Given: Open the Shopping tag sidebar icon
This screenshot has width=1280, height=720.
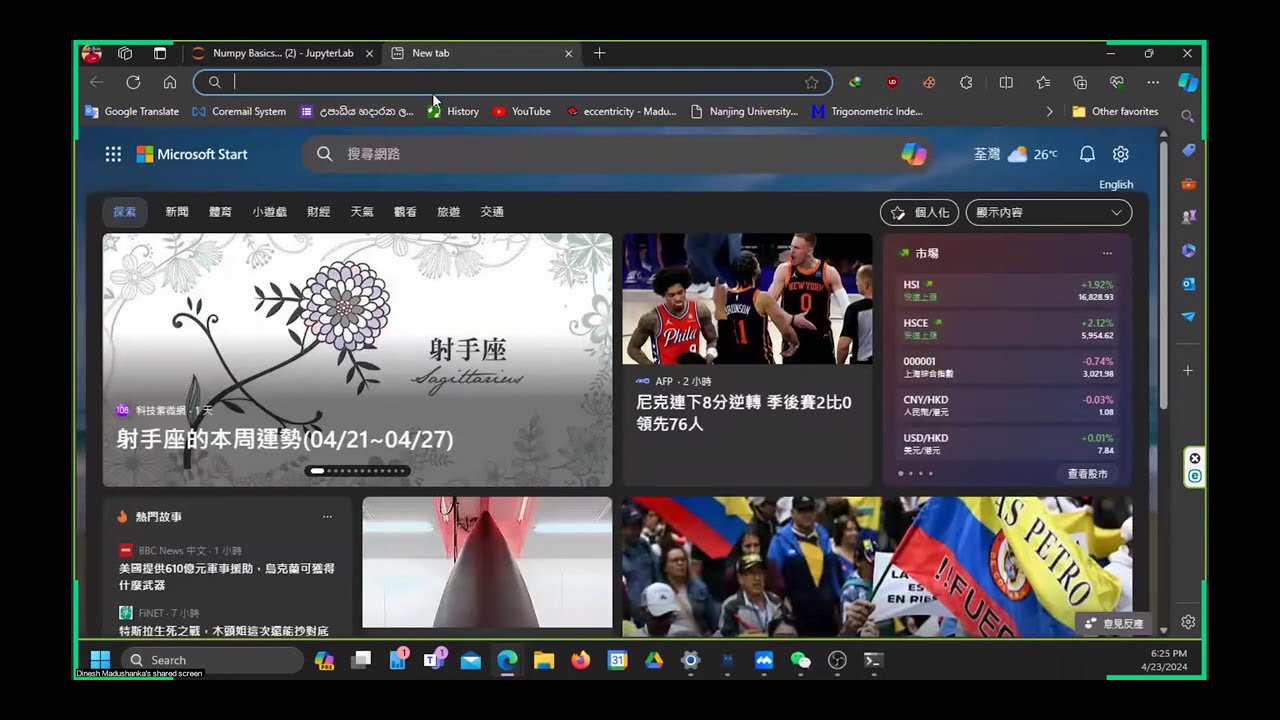Looking at the screenshot, I should coord(1188,150).
